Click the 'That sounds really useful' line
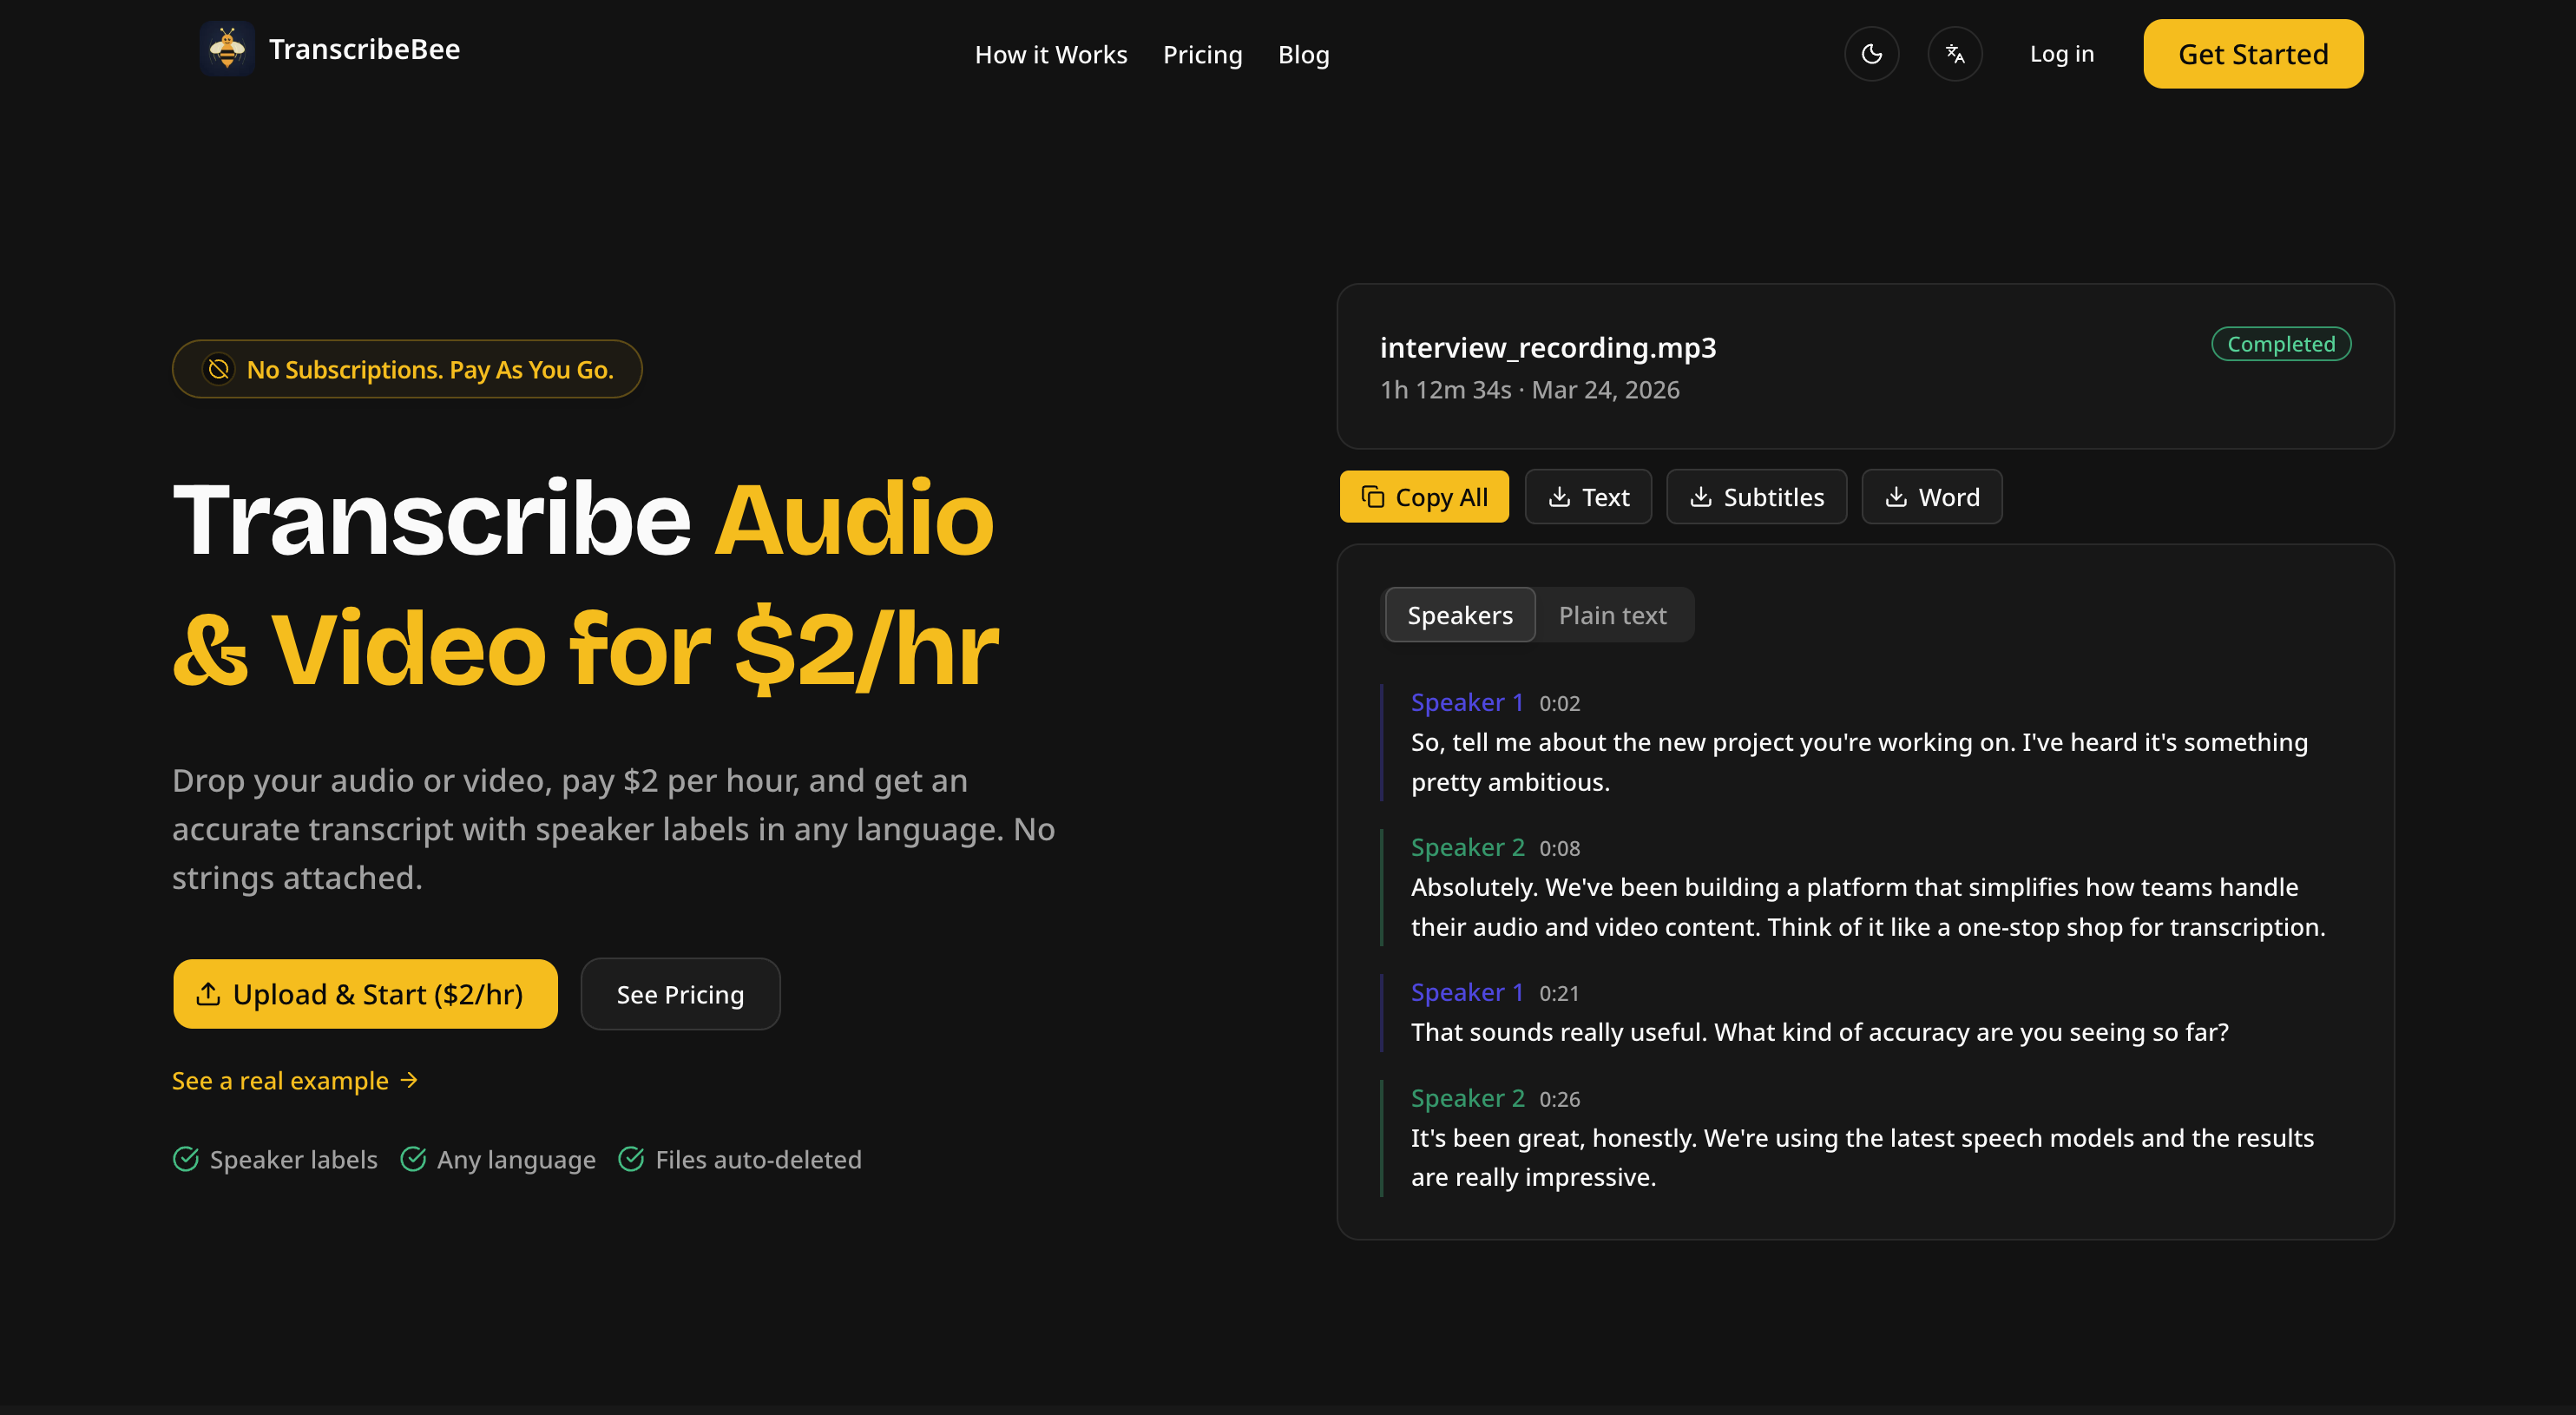This screenshot has width=2576, height=1415. (1819, 1032)
